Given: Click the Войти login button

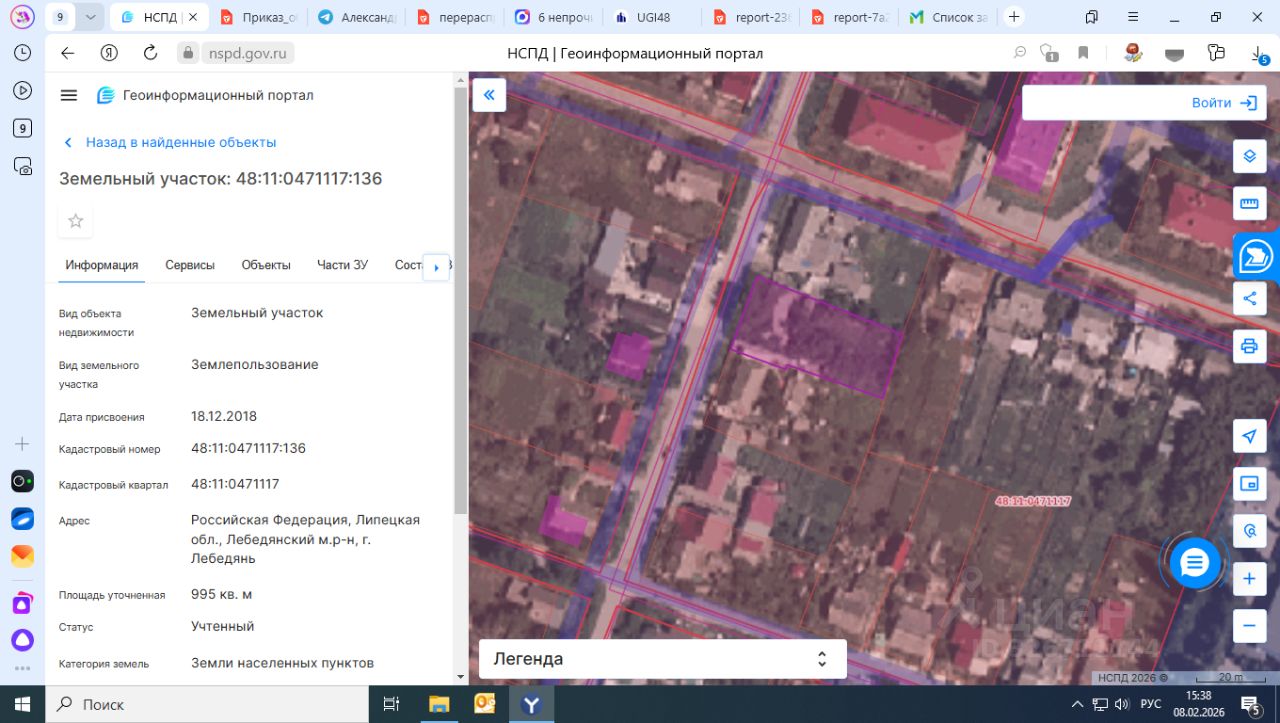Looking at the screenshot, I should pyautogui.click(x=1223, y=103).
